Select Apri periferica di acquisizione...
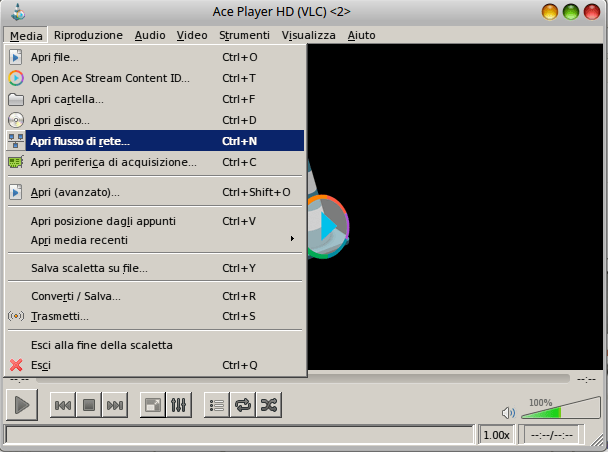The image size is (608, 452). pyautogui.click(x=155, y=162)
